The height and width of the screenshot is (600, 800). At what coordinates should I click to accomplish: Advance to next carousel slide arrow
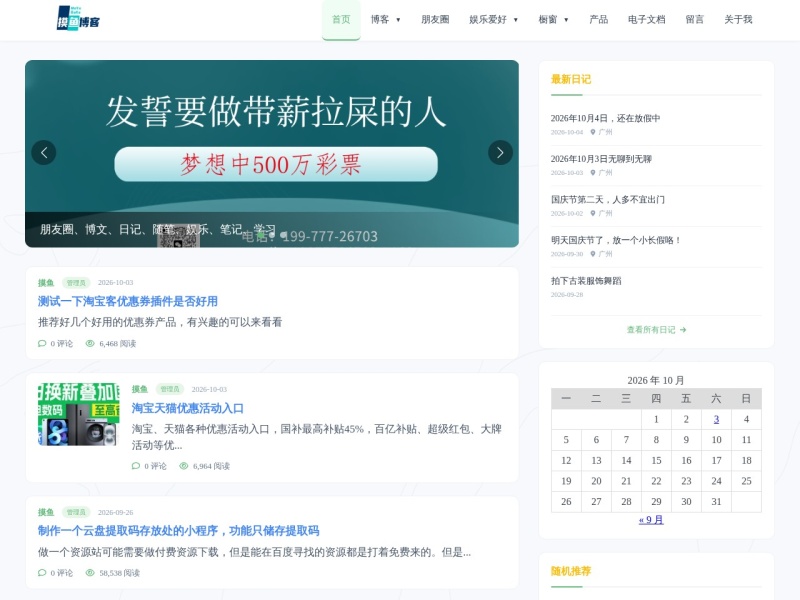[500, 153]
